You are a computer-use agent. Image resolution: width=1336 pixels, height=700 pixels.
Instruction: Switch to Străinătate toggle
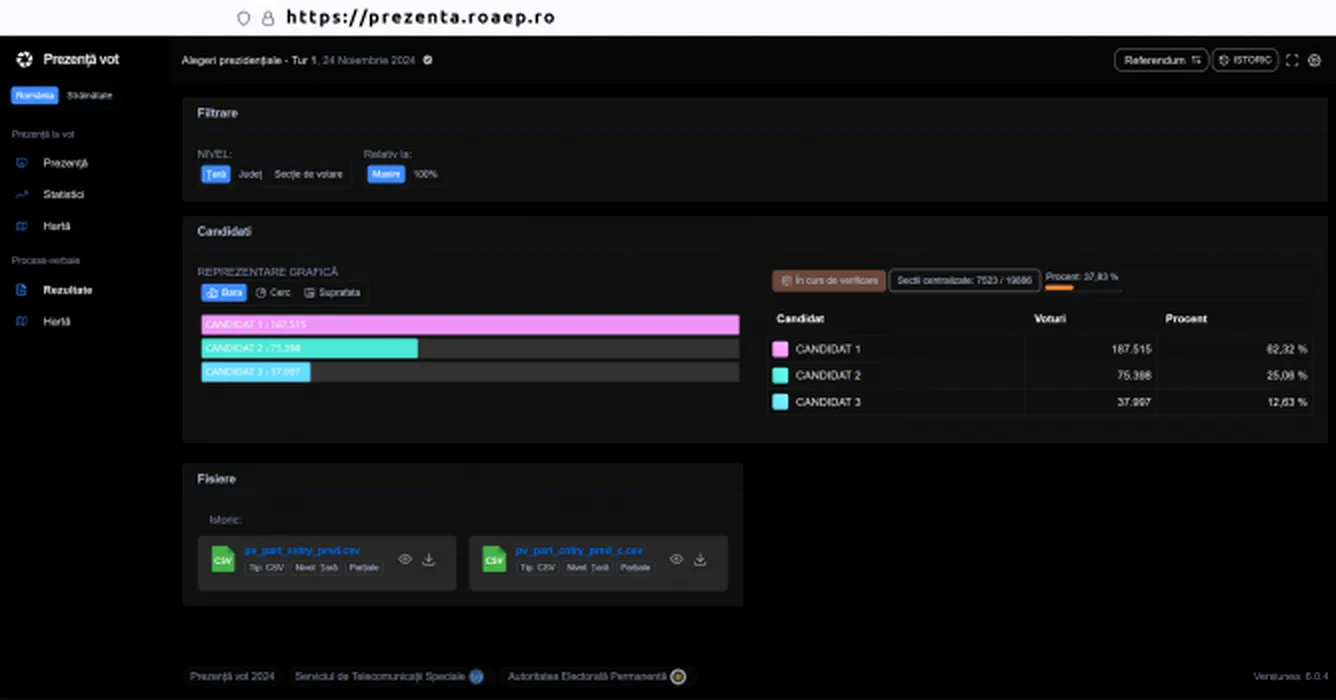[x=90, y=95]
